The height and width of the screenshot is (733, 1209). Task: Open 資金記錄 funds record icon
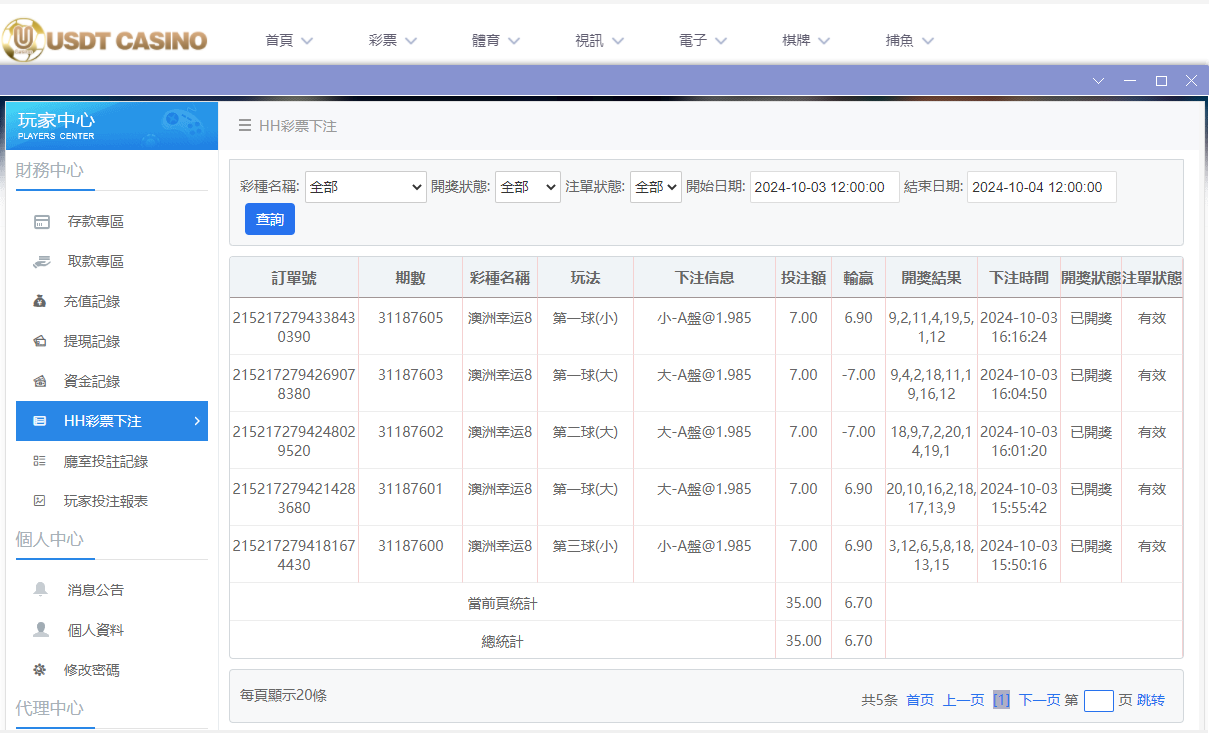tap(41, 381)
